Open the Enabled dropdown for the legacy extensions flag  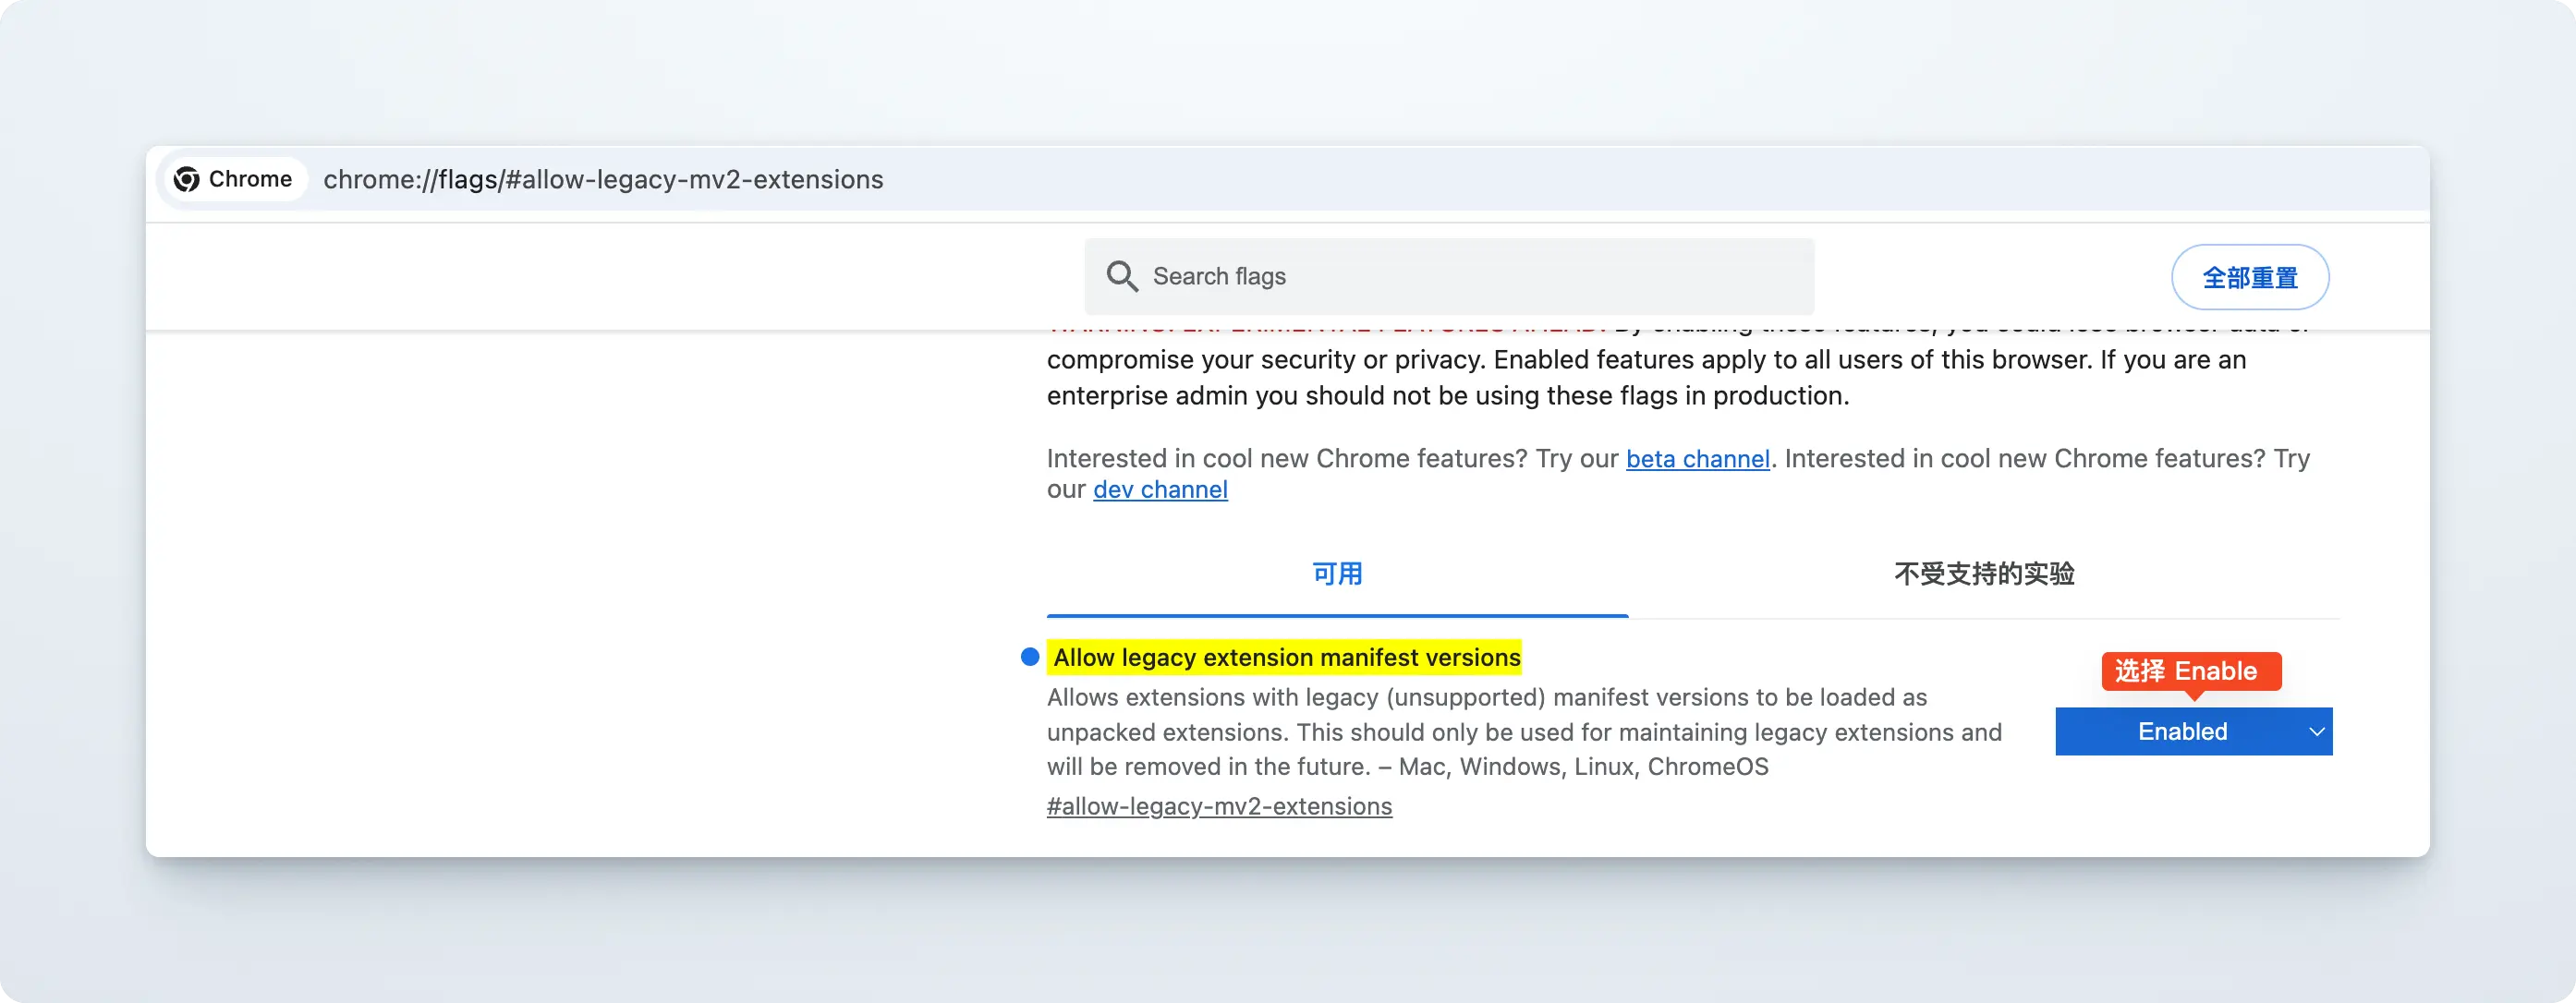pyautogui.click(x=2194, y=732)
